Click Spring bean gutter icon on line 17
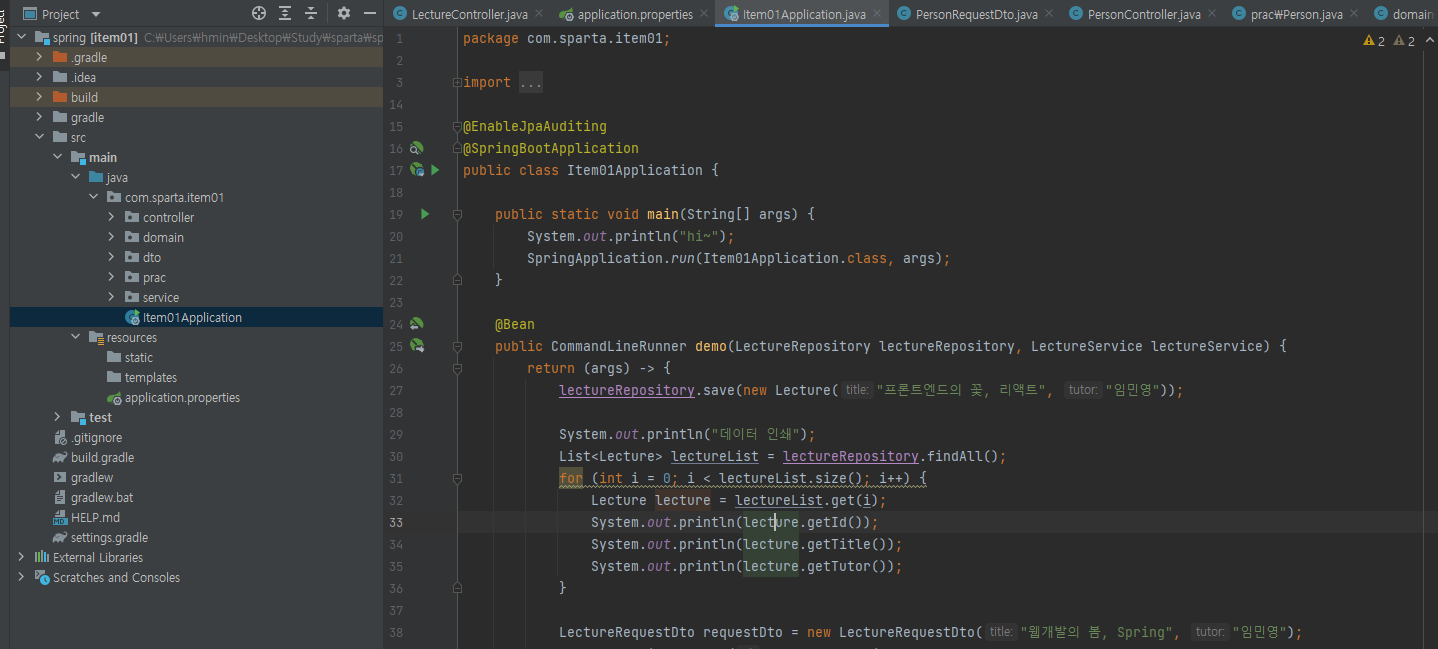1438x649 pixels. tap(417, 170)
